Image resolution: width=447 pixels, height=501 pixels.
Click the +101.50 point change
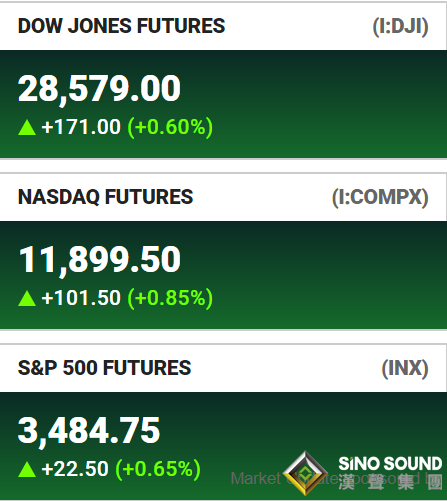click(x=81, y=298)
